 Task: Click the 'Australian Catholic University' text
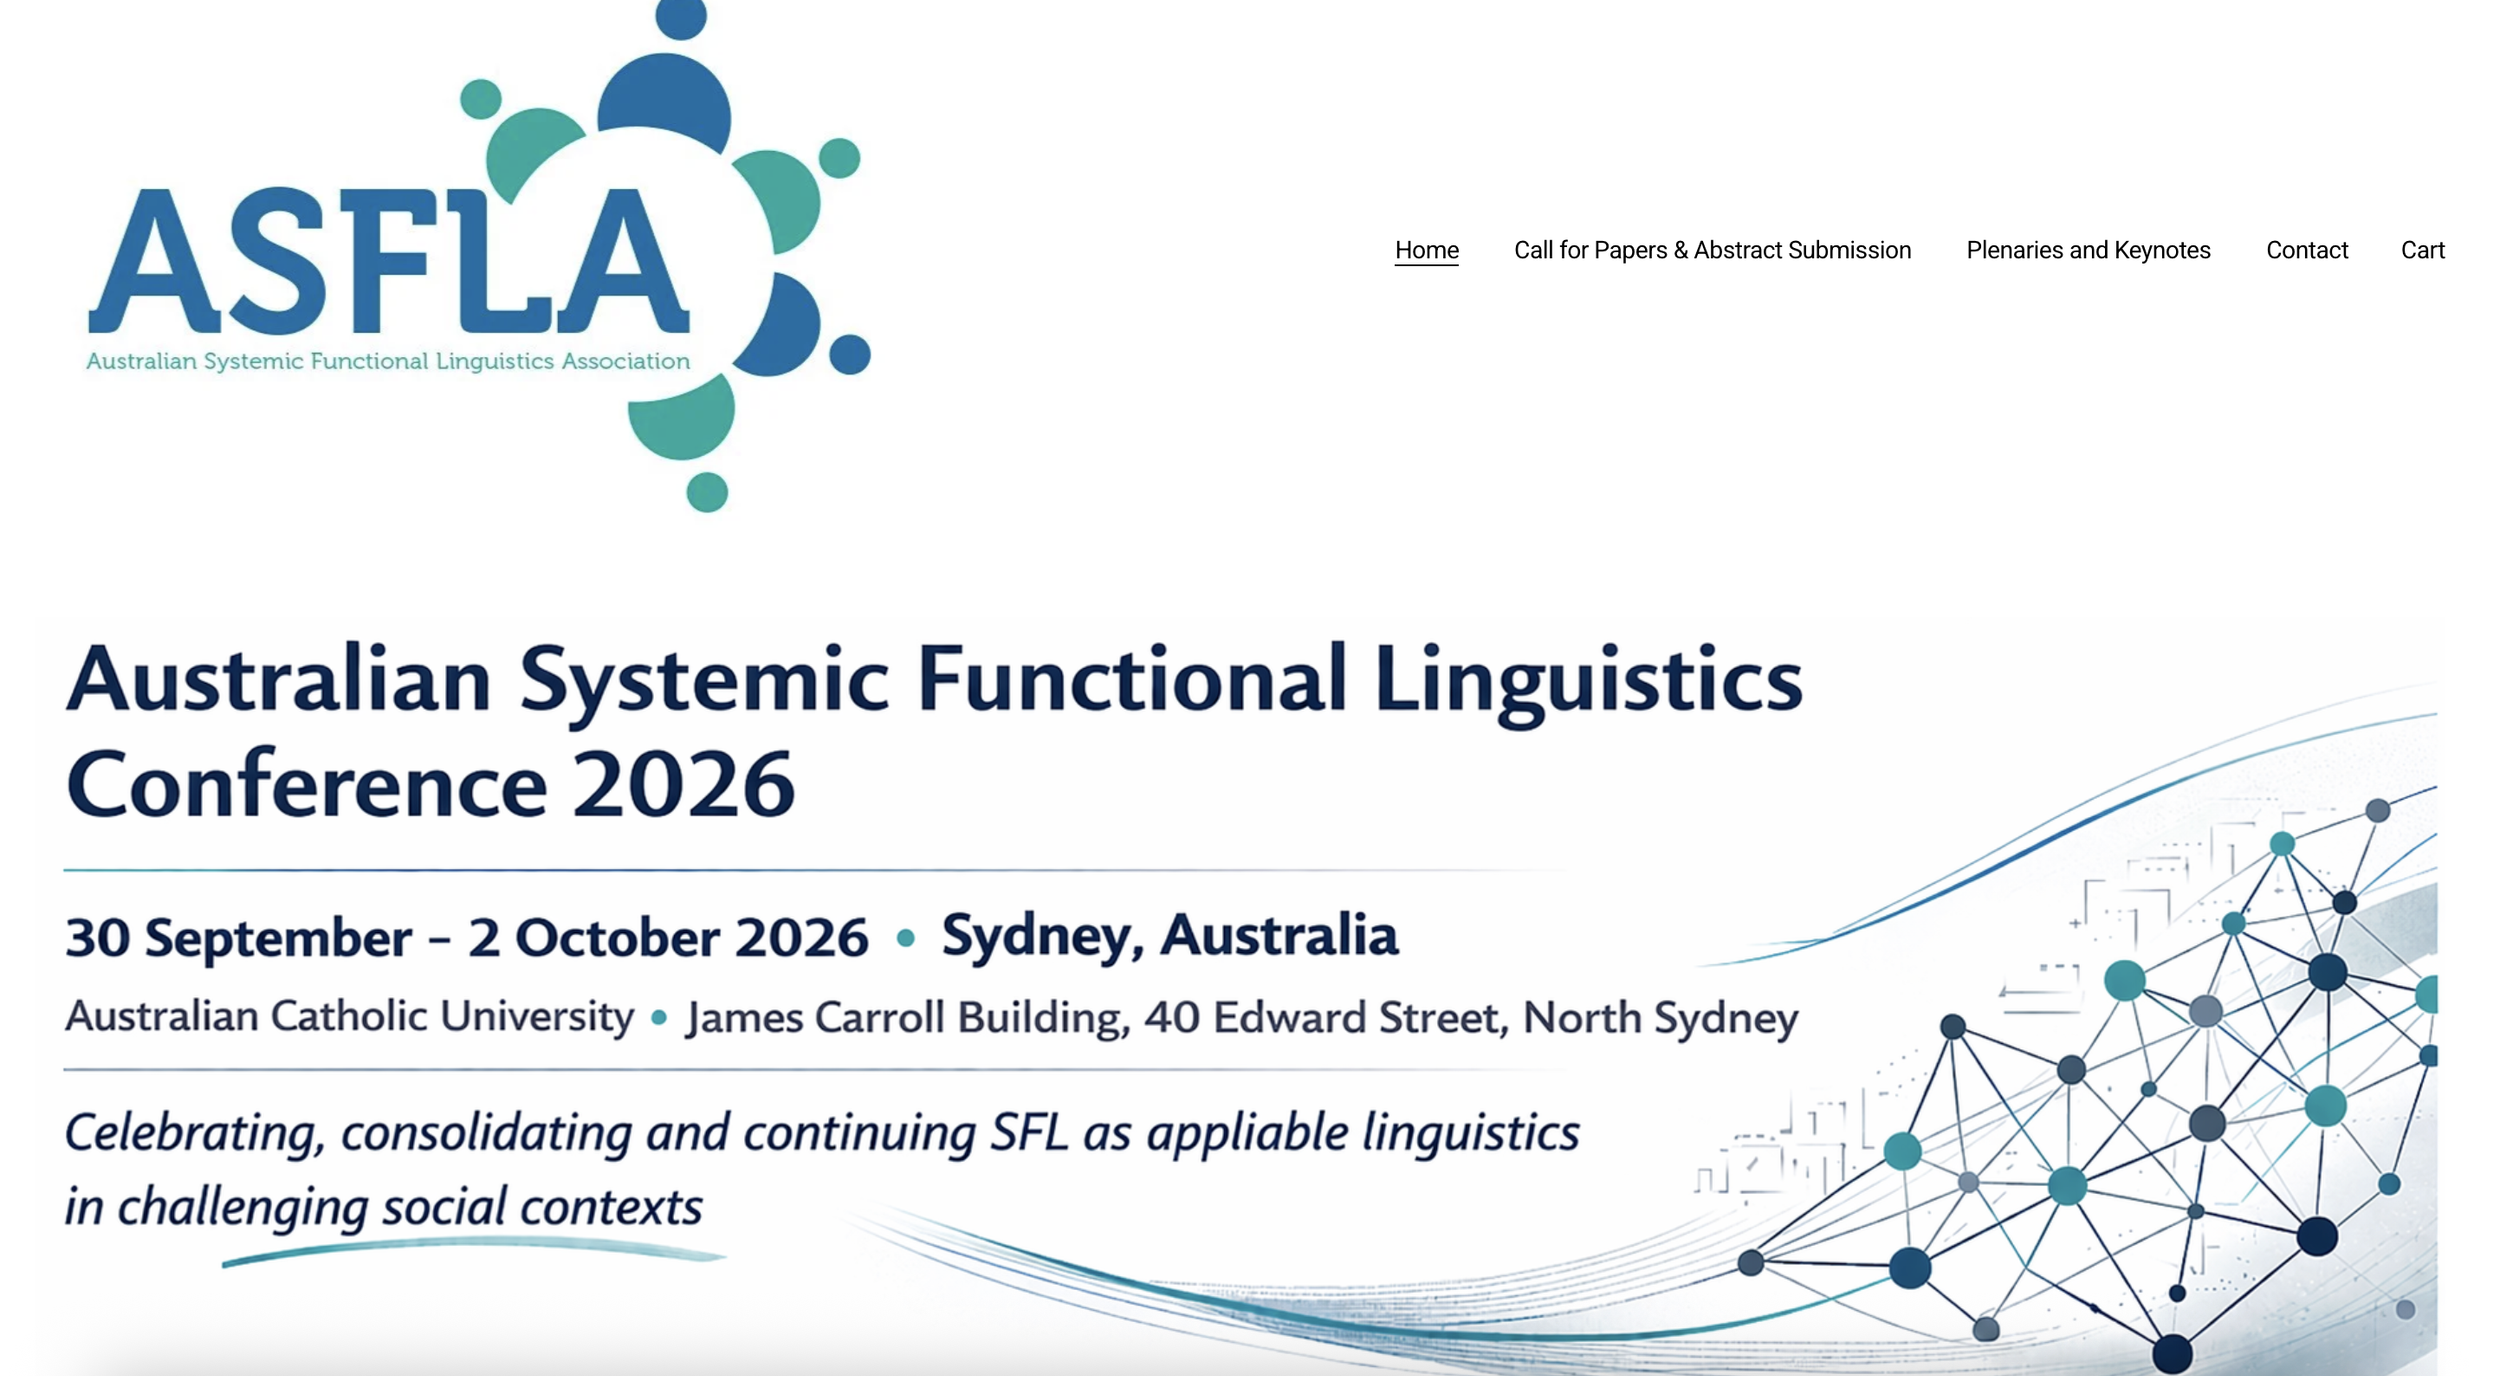(349, 1016)
